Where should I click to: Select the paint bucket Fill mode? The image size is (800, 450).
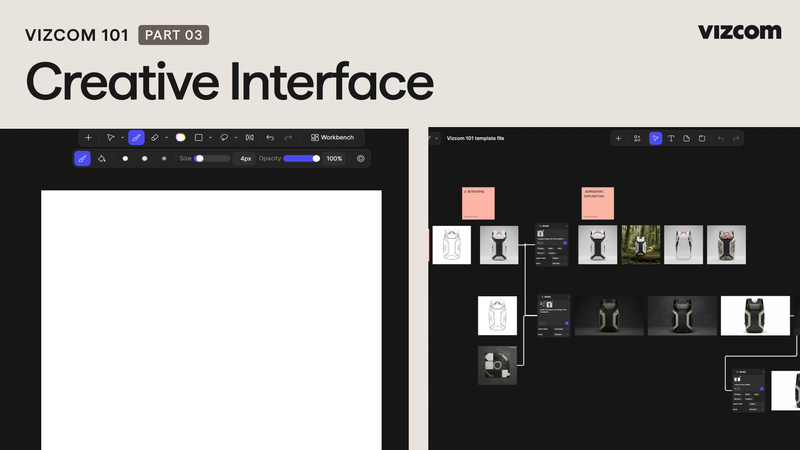102,159
